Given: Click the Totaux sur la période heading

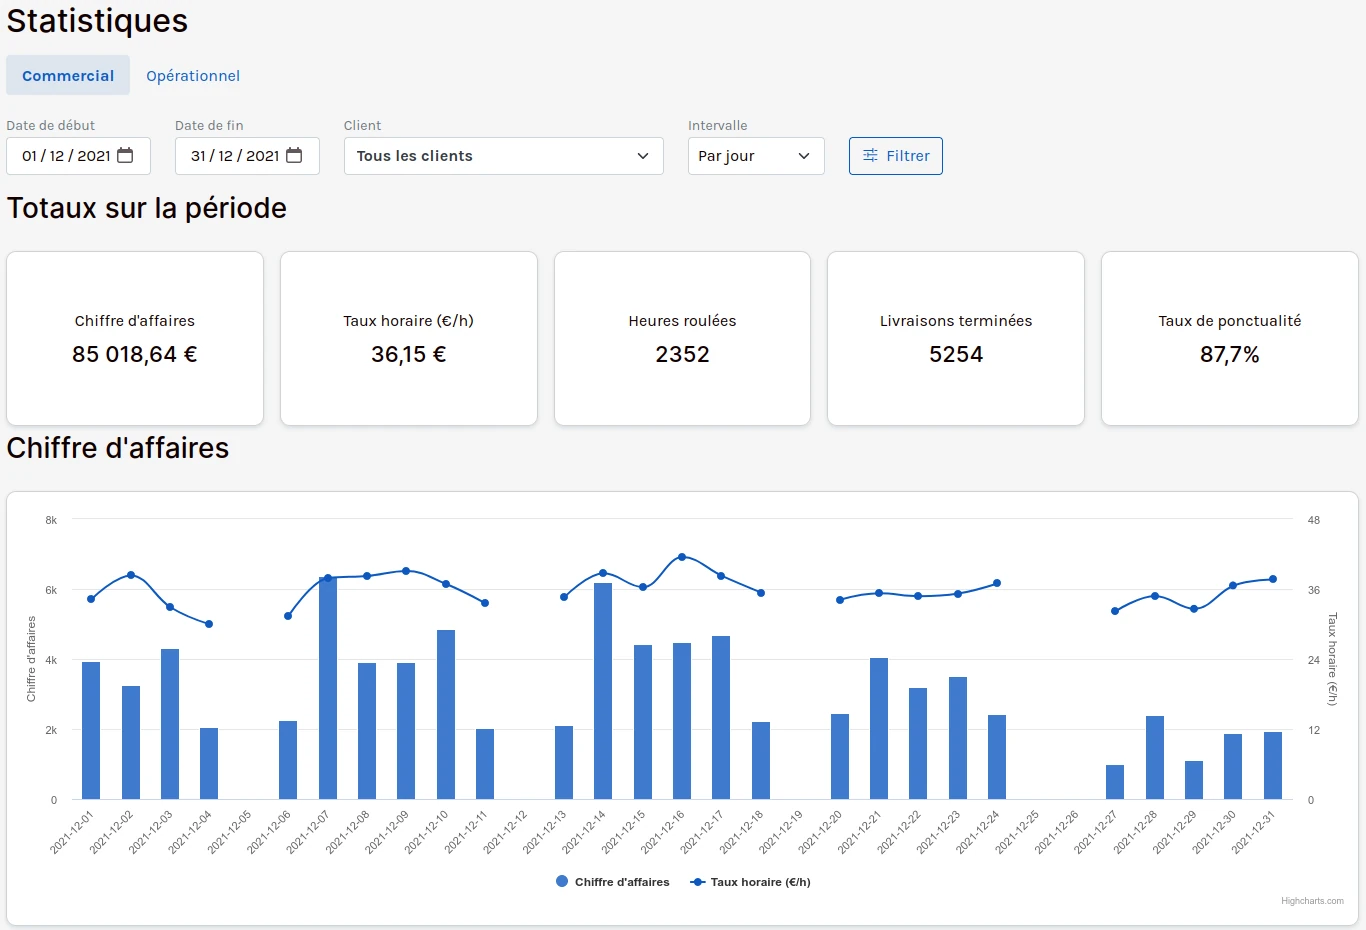Looking at the screenshot, I should (x=147, y=208).
